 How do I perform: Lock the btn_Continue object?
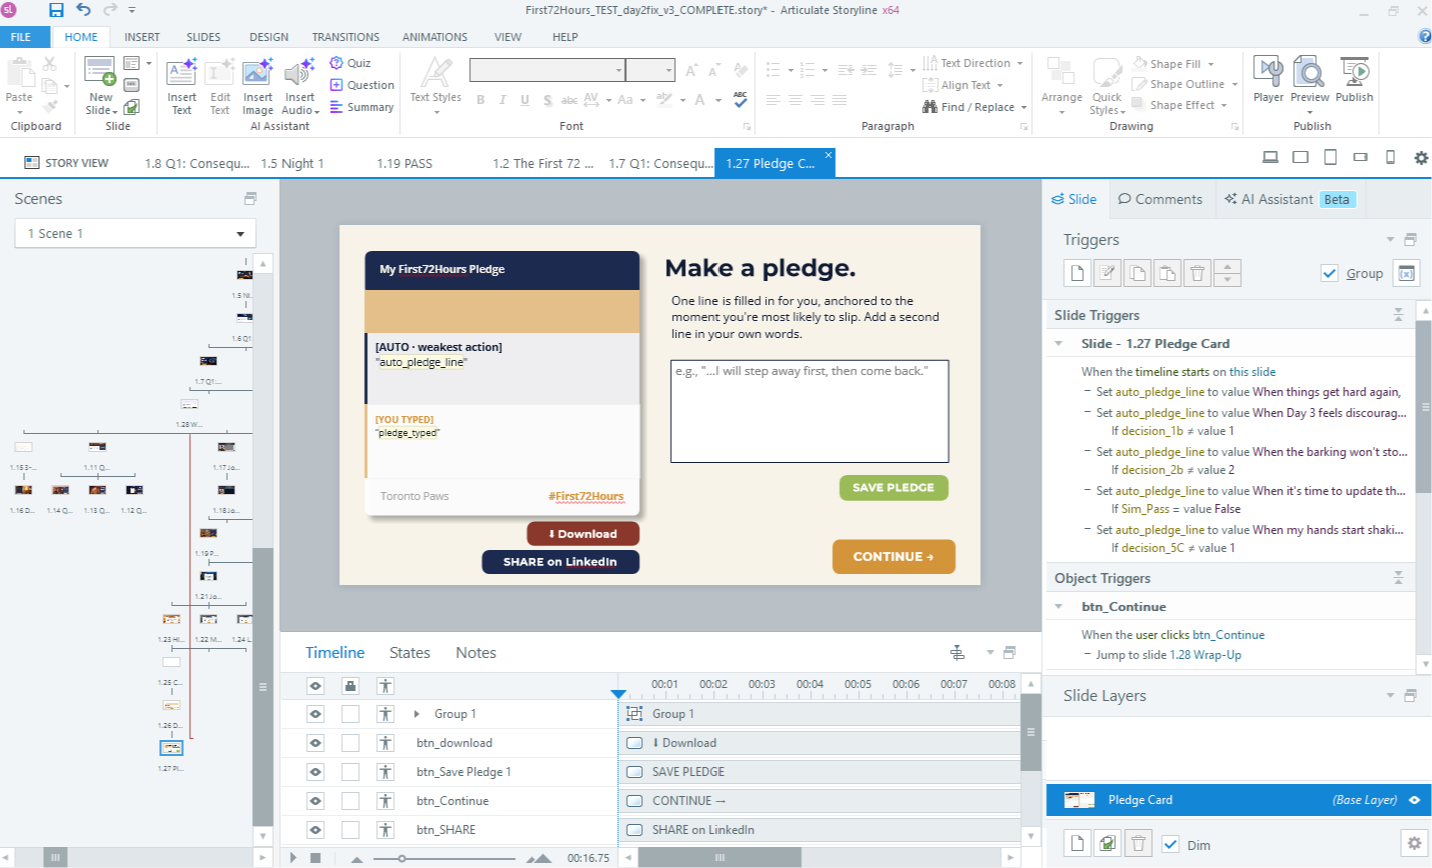350,801
